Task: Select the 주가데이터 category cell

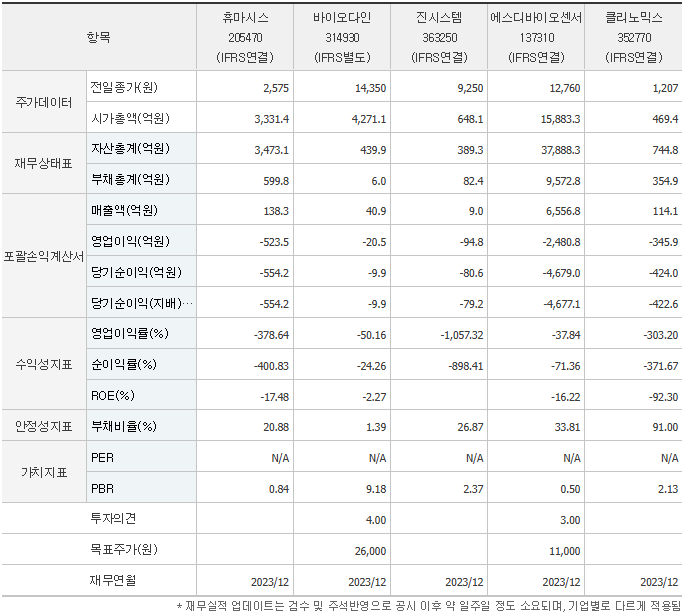Action: (44, 102)
